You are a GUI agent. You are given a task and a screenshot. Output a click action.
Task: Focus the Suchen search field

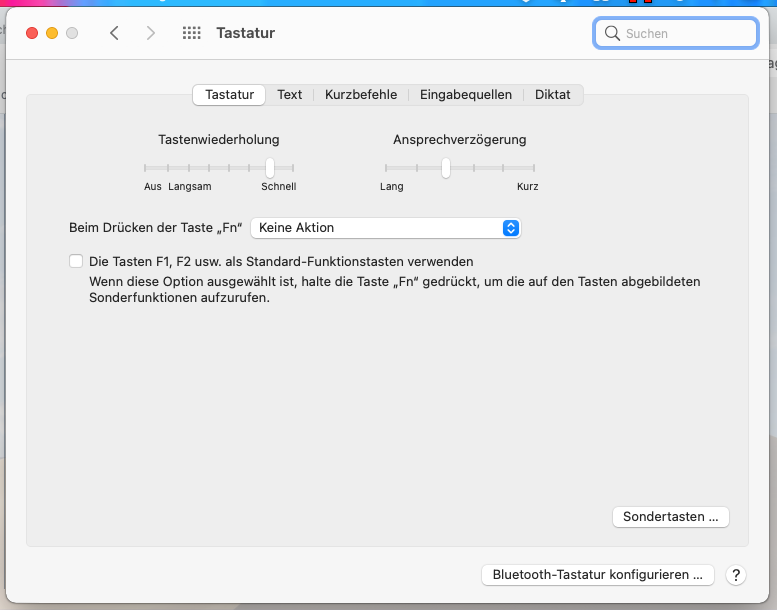coord(676,33)
